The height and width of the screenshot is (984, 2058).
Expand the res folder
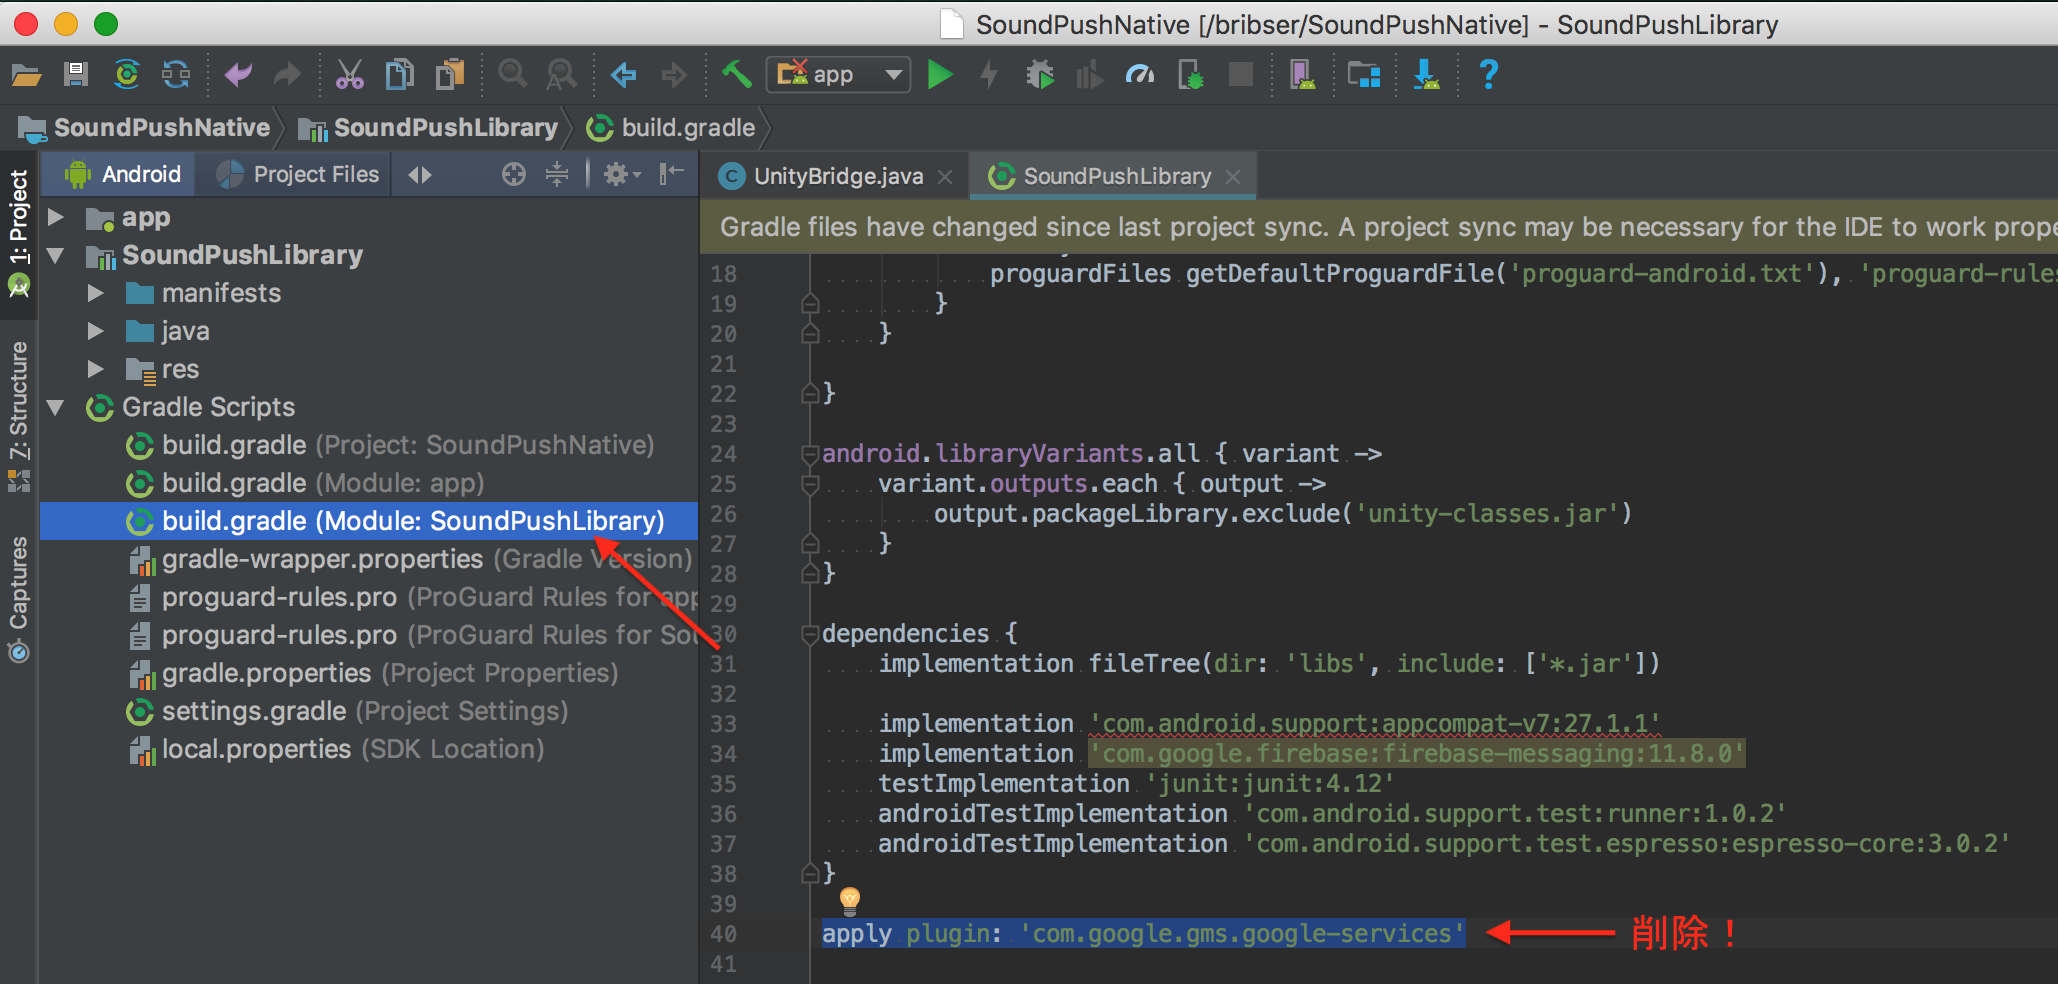96,370
